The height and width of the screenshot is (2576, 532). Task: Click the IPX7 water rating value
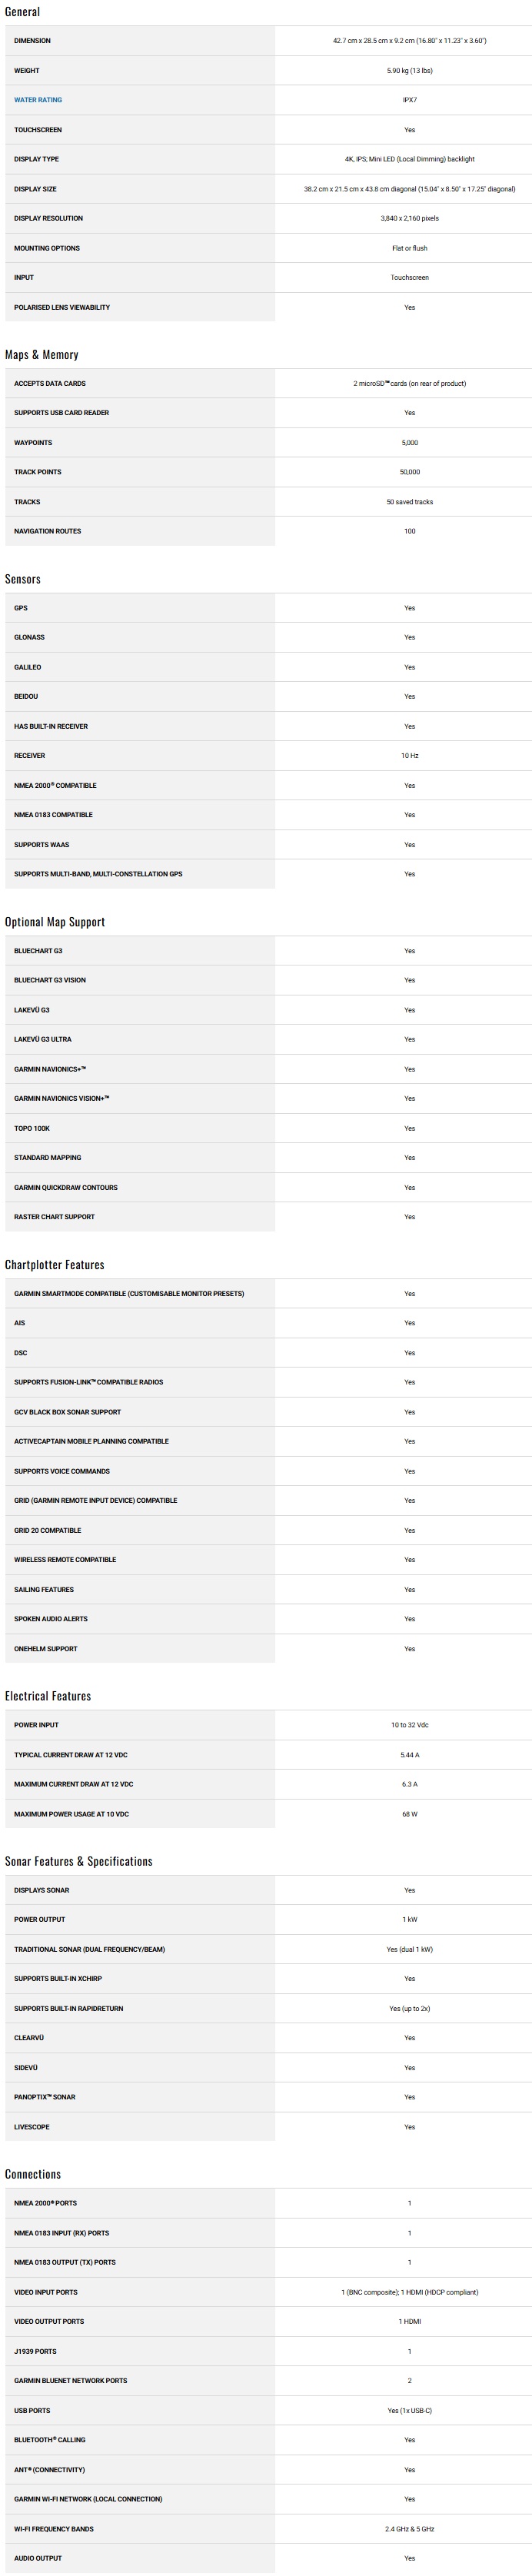(x=409, y=100)
